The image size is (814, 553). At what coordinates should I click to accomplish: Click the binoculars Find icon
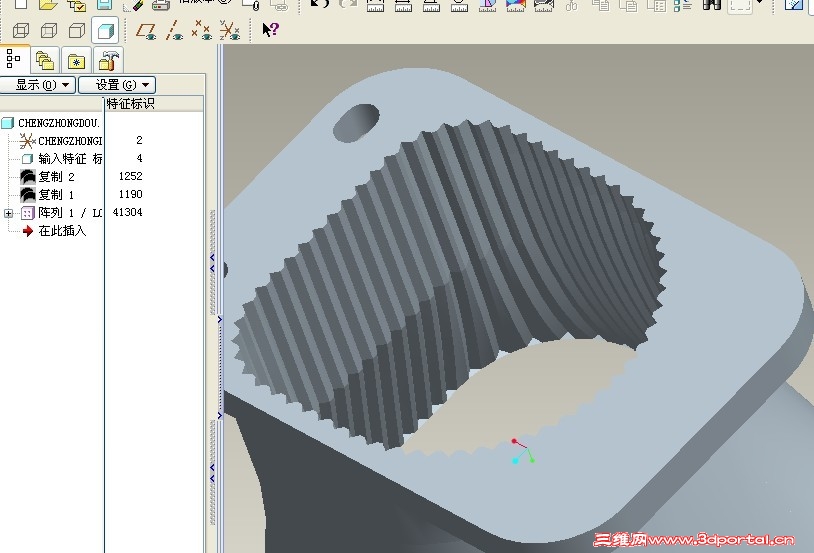(x=712, y=4)
